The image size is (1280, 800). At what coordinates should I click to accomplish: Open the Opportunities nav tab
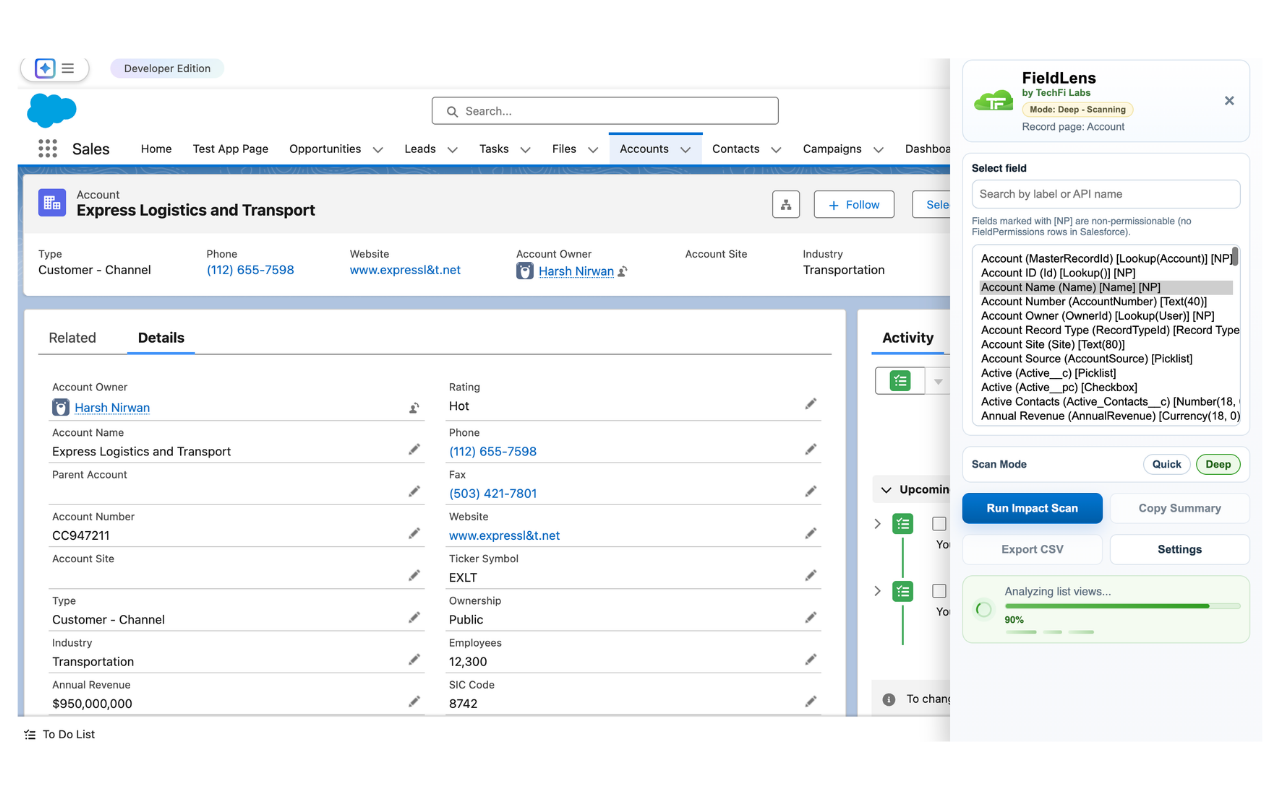325,149
